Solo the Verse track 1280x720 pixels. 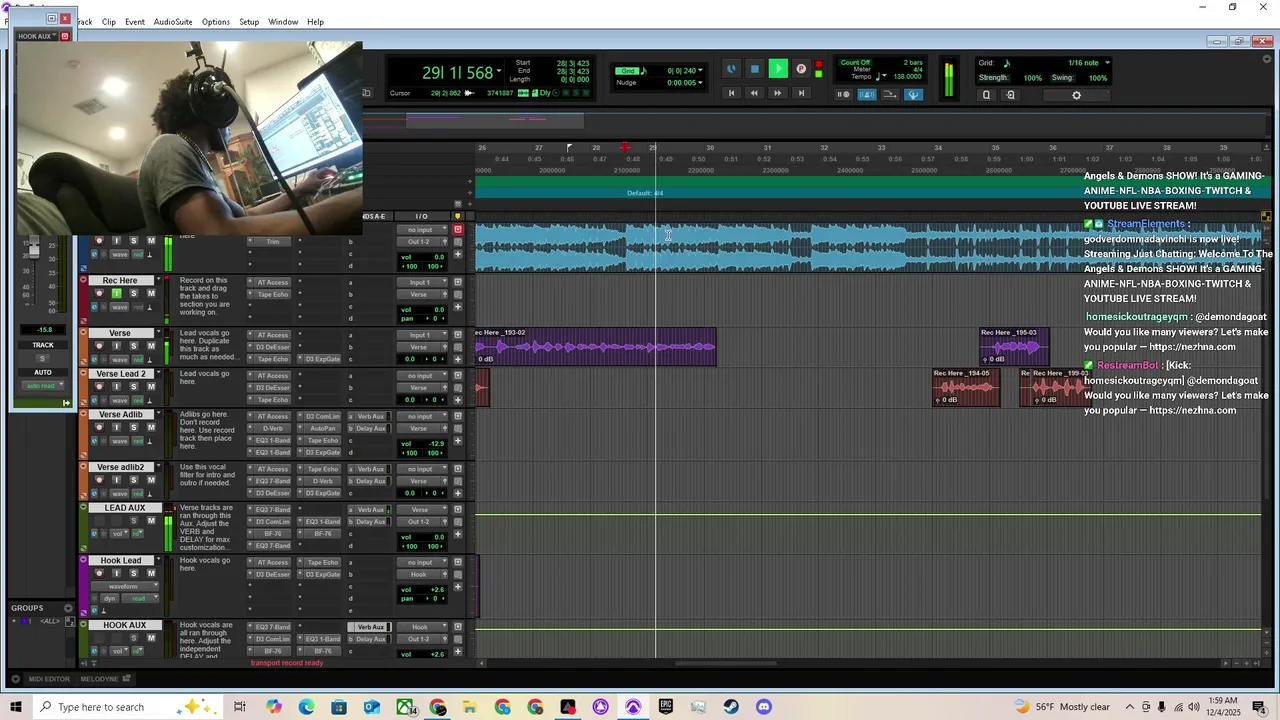coord(133,345)
